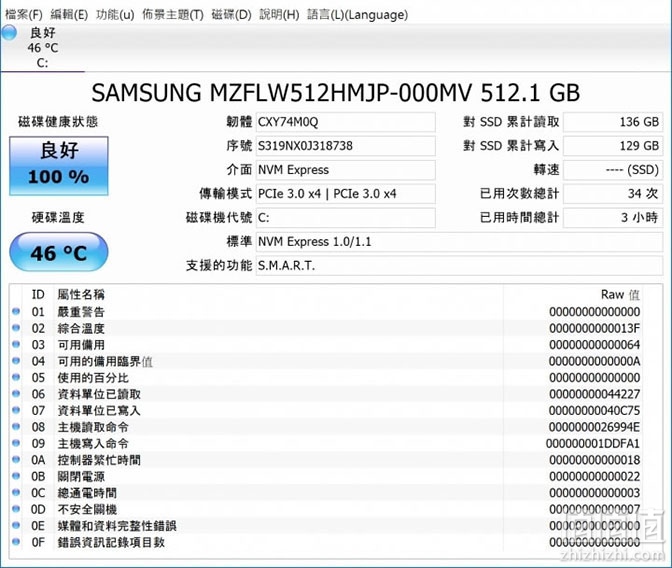The image size is (672, 568).
Task: Click the power on count value 34 次
Action: [x=612, y=194]
